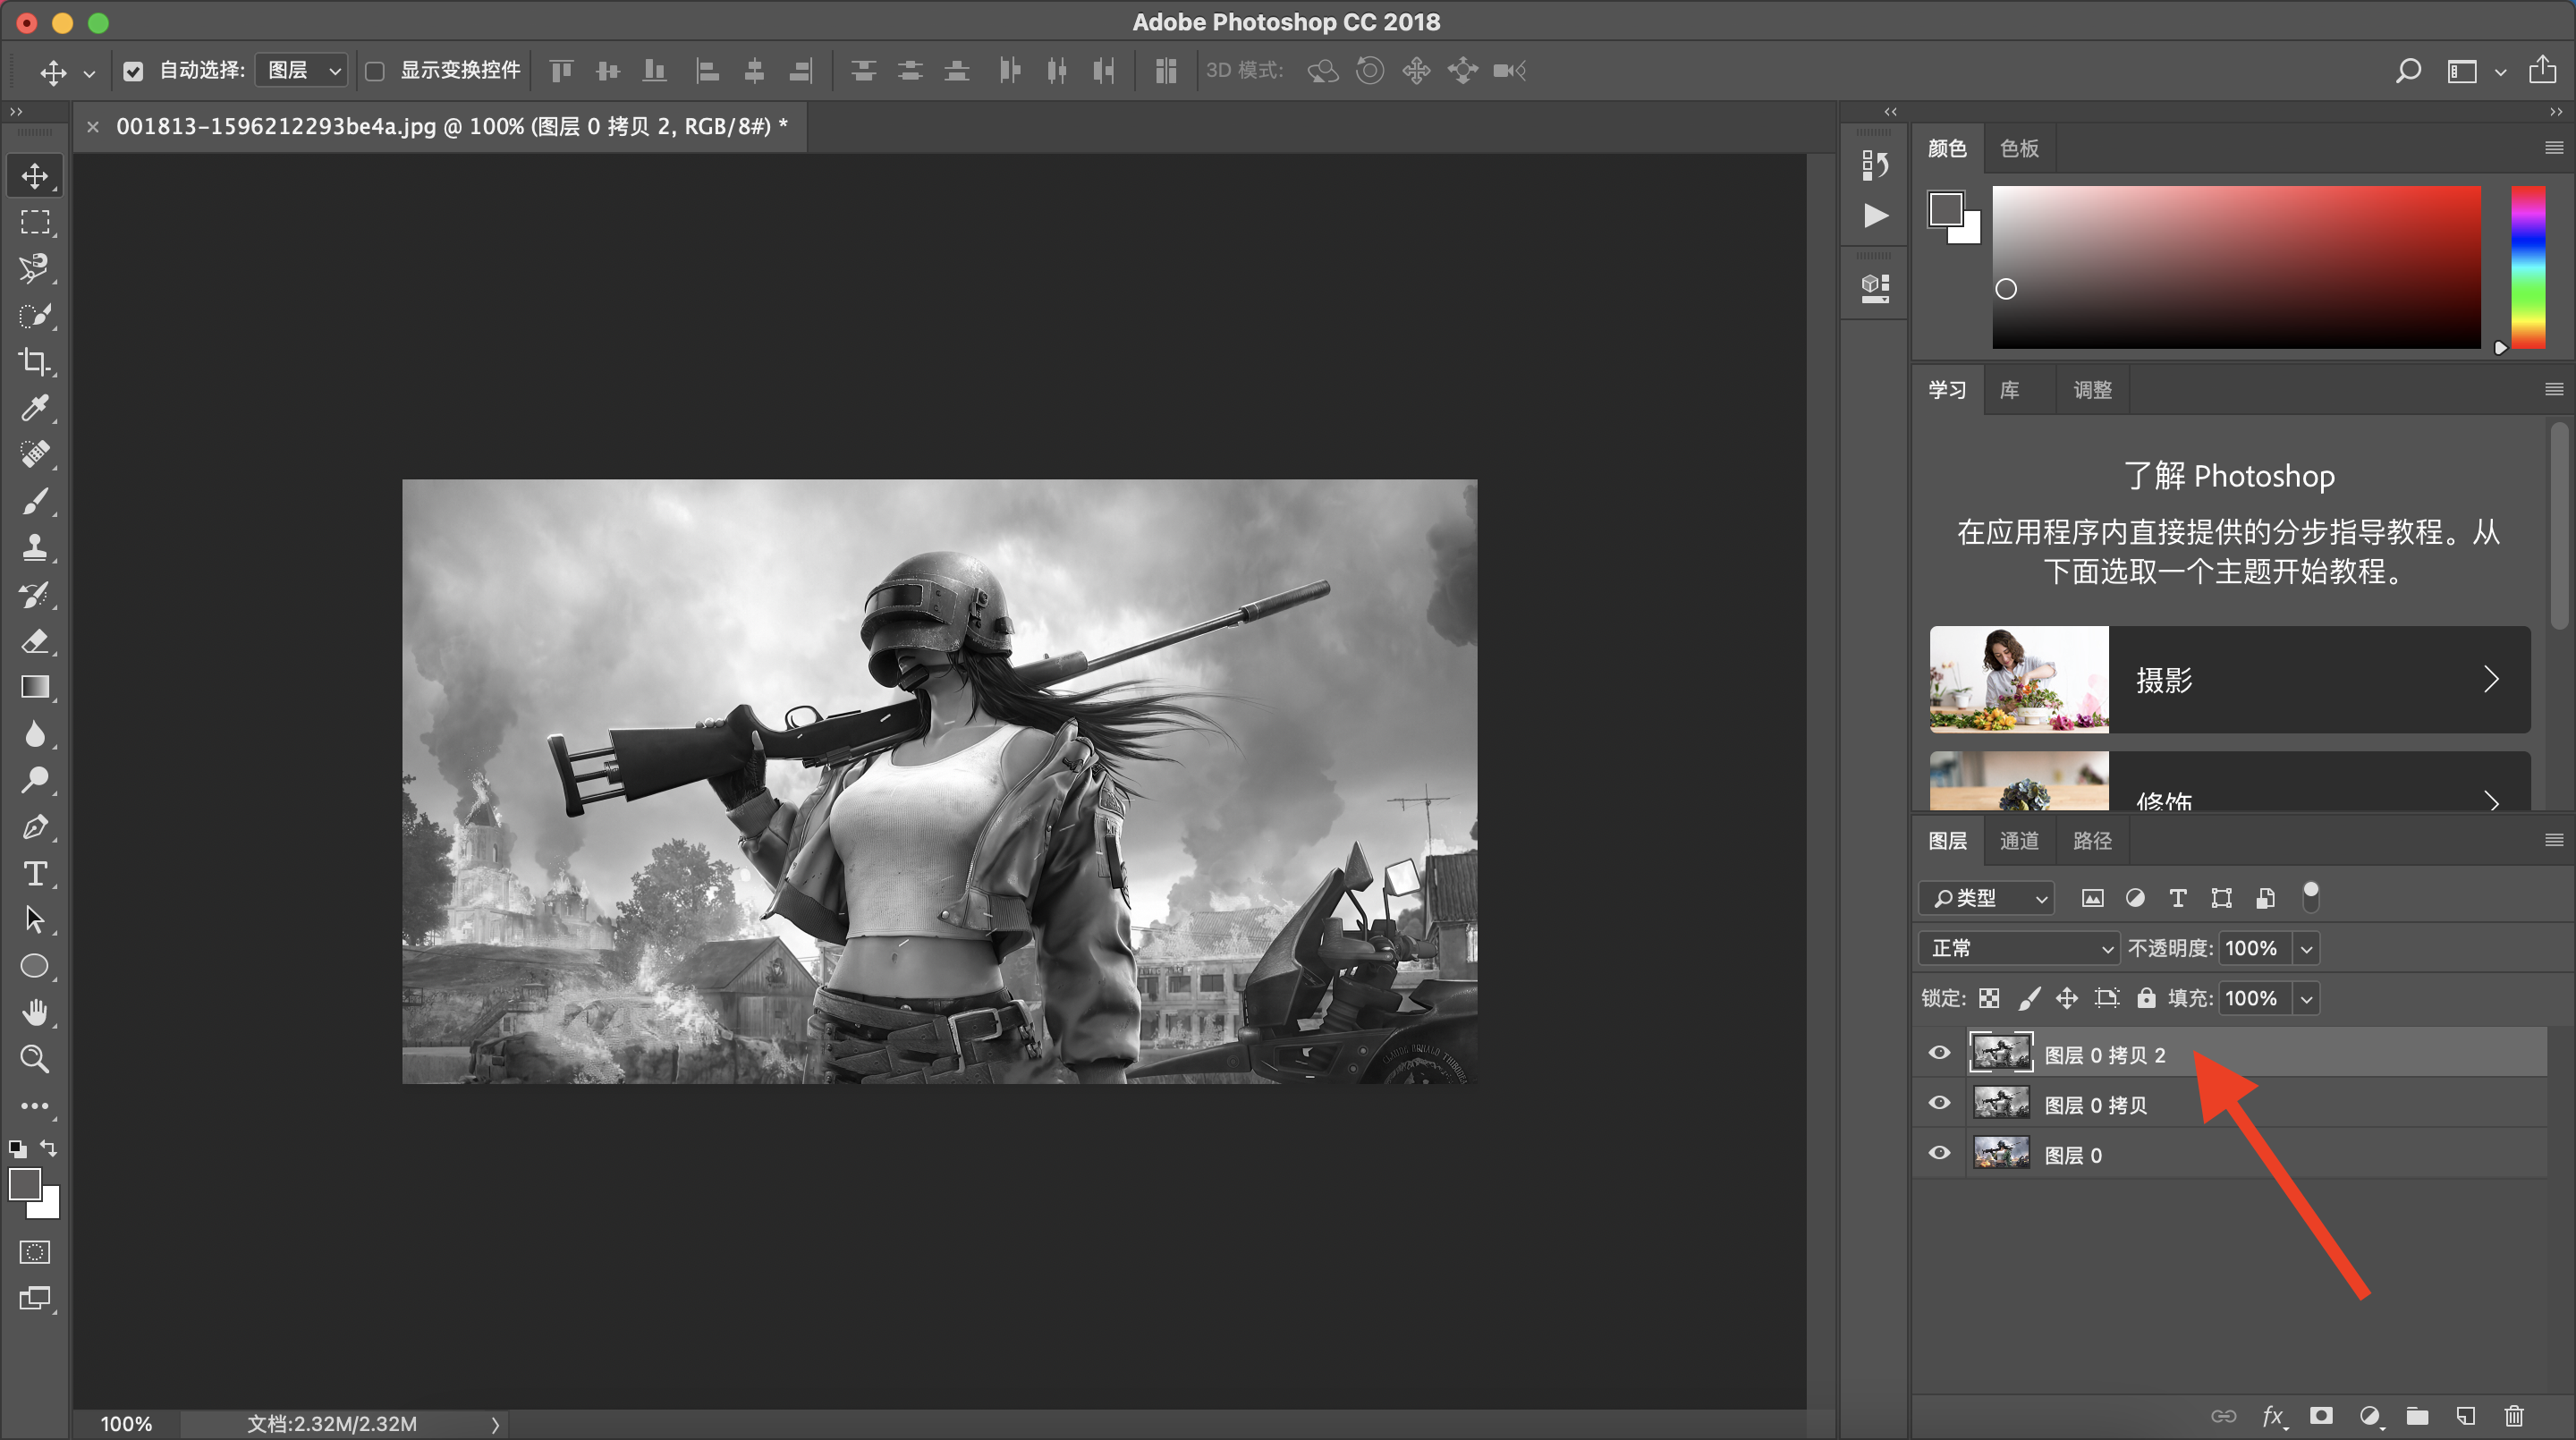The width and height of the screenshot is (2576, 1440).
Task: Click the share icon in options bar
Action: point(2543,69)
